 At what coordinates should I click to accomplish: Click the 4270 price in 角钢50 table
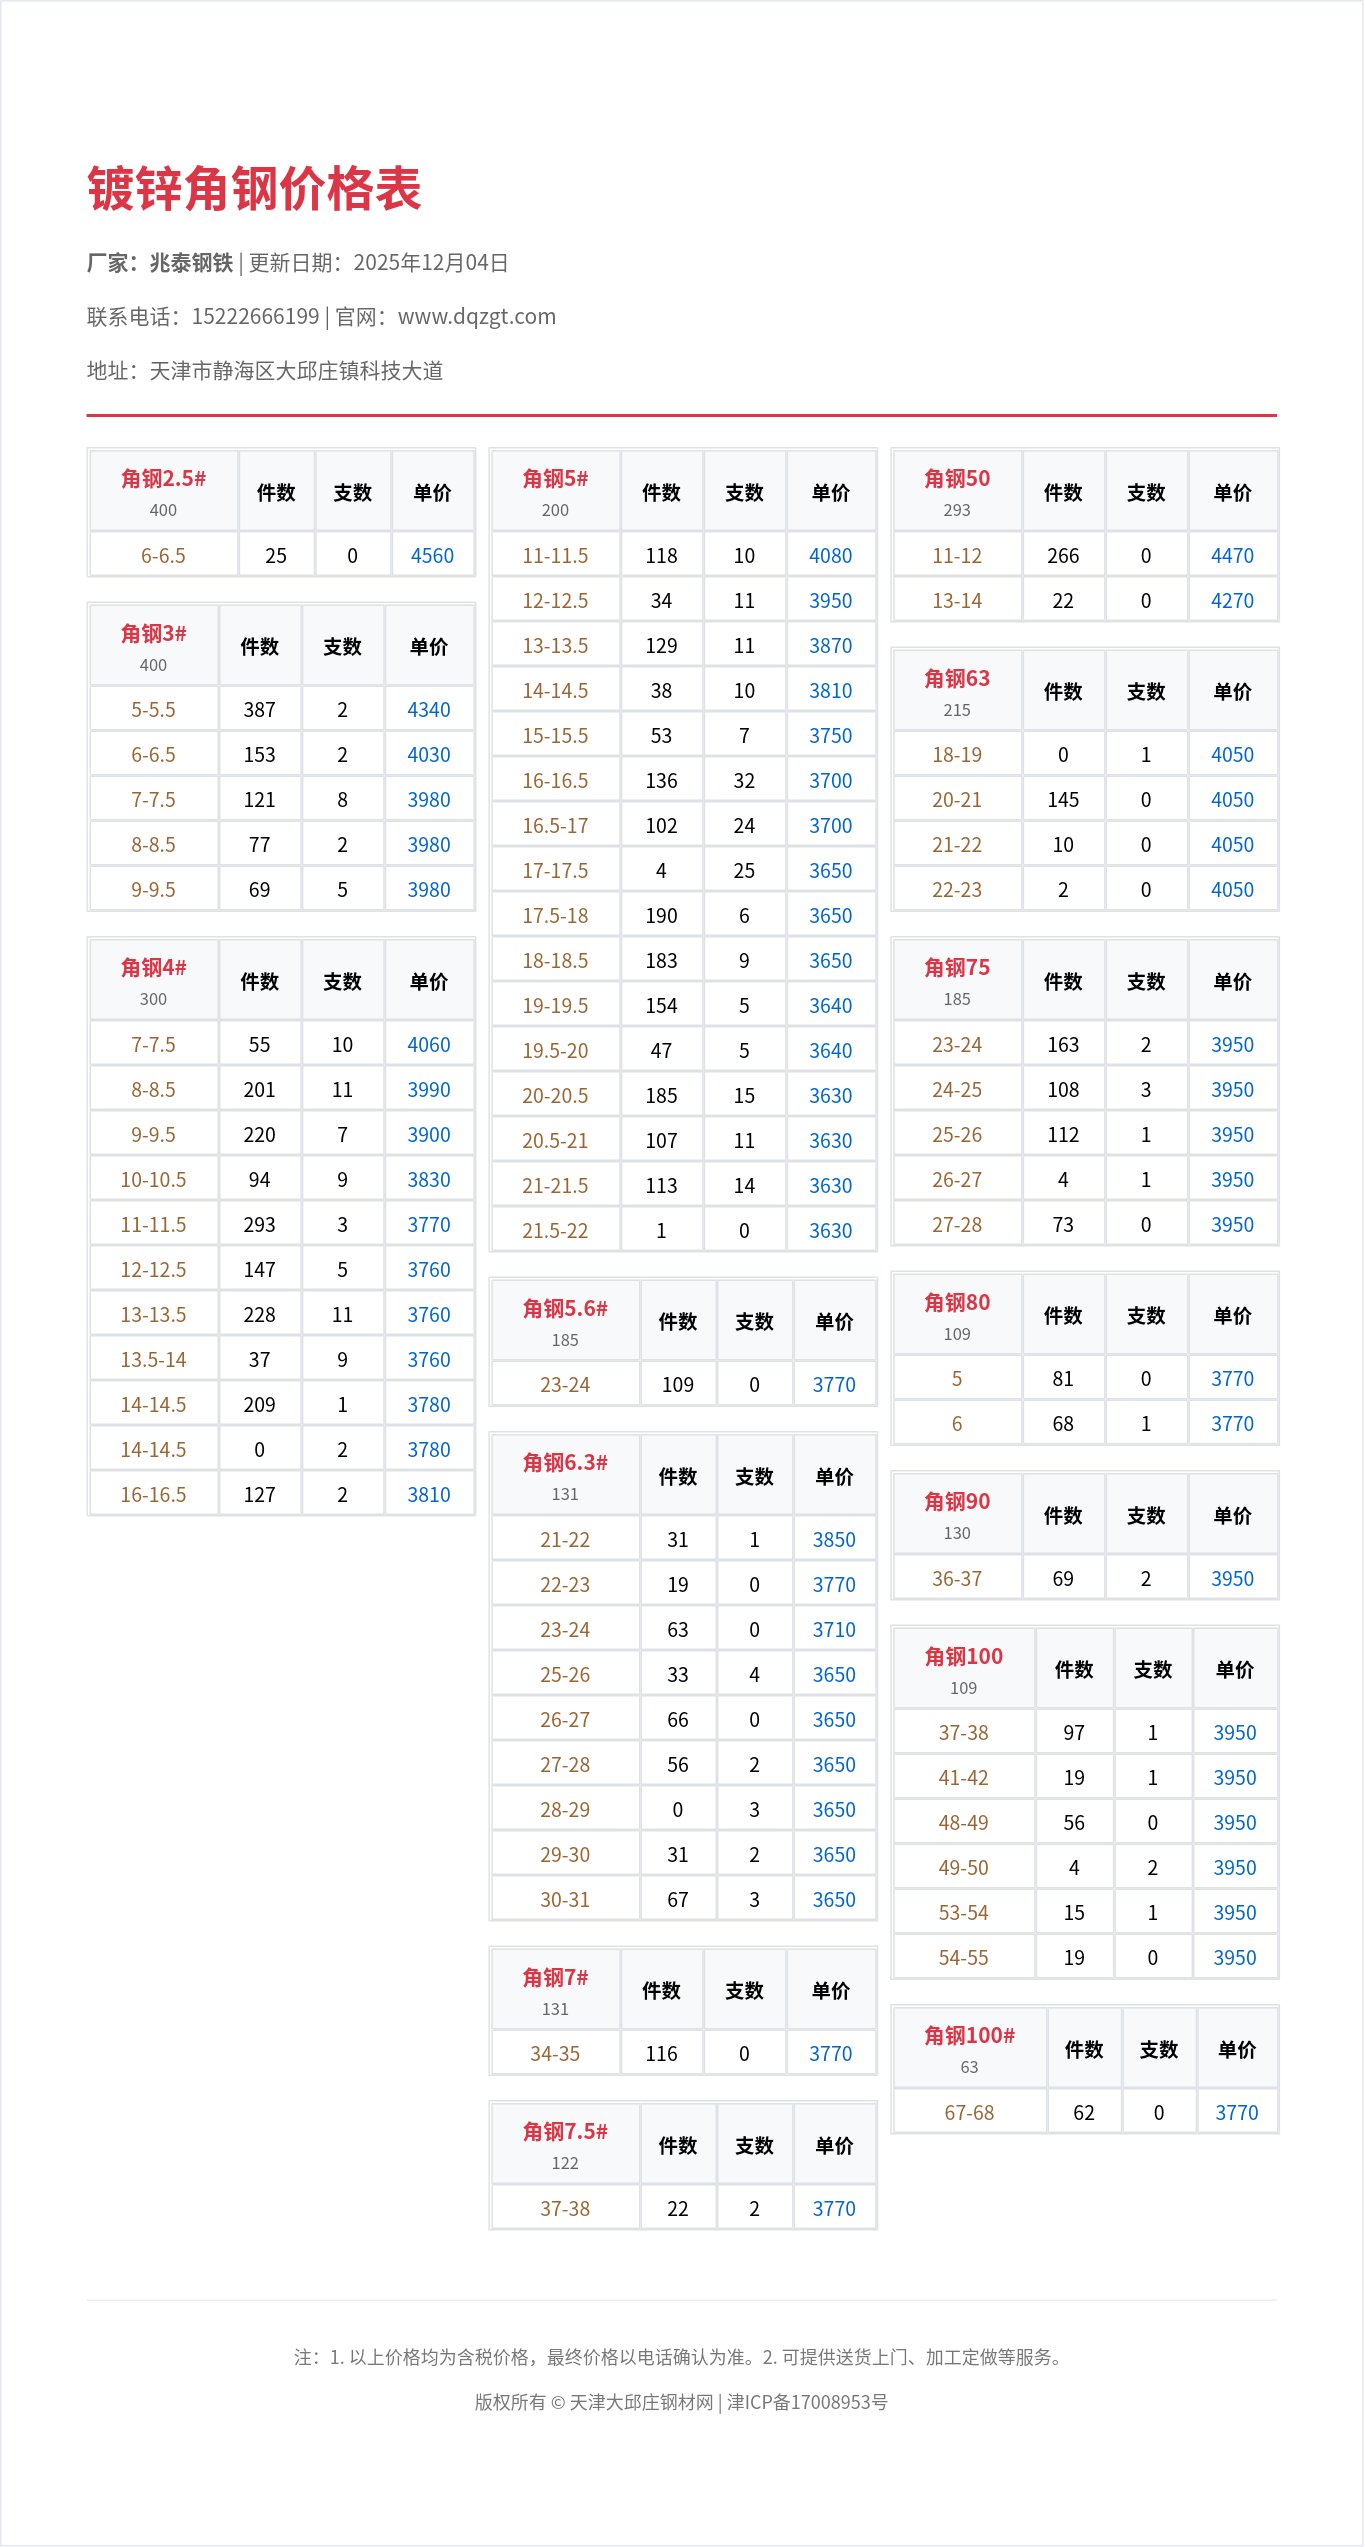1231,601
